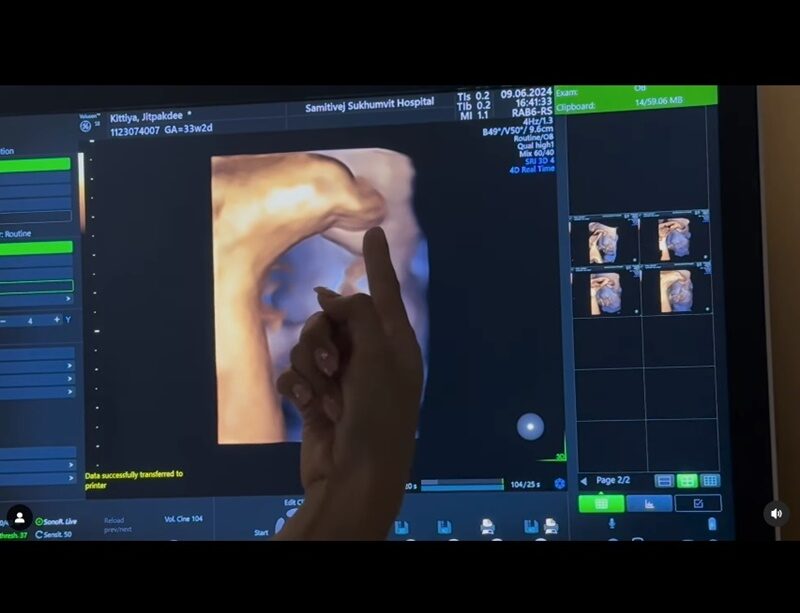The image size is (800, 613).
Task: Mute the video with the speaker icon
Action: (776, 513)
